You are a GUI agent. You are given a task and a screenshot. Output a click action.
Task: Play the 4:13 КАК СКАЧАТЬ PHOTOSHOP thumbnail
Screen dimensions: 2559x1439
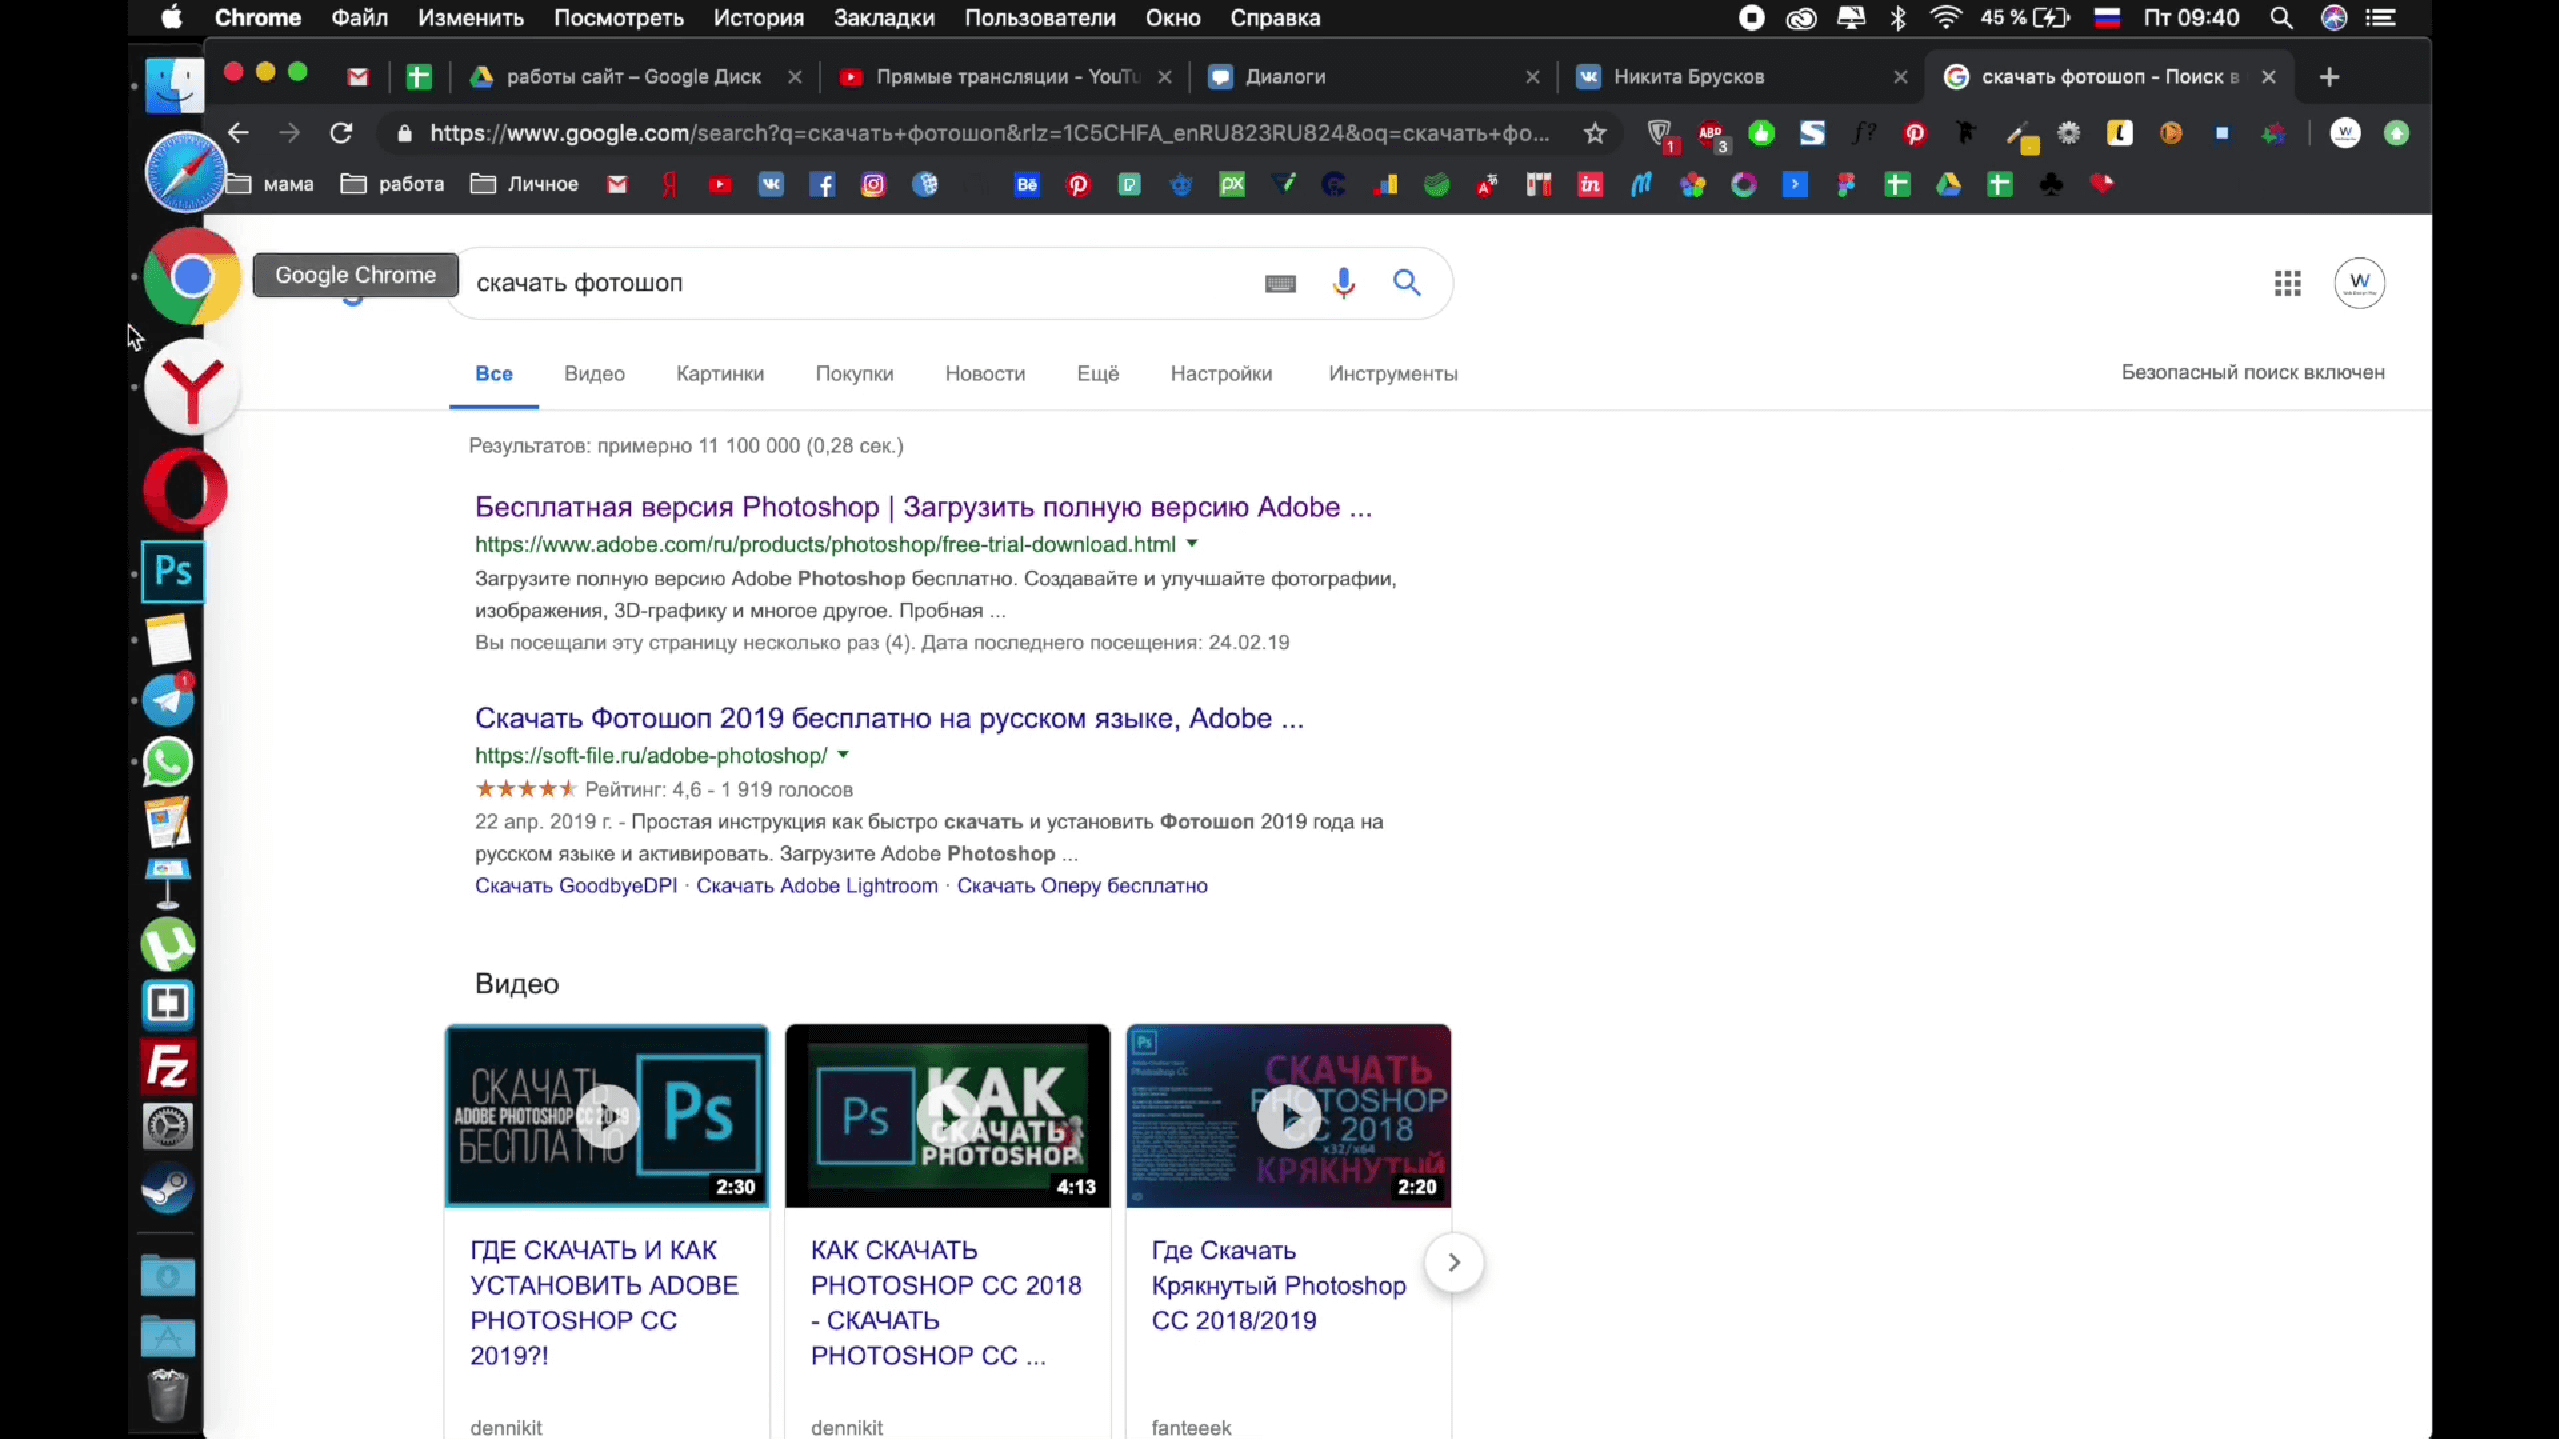pos(947,1115)
